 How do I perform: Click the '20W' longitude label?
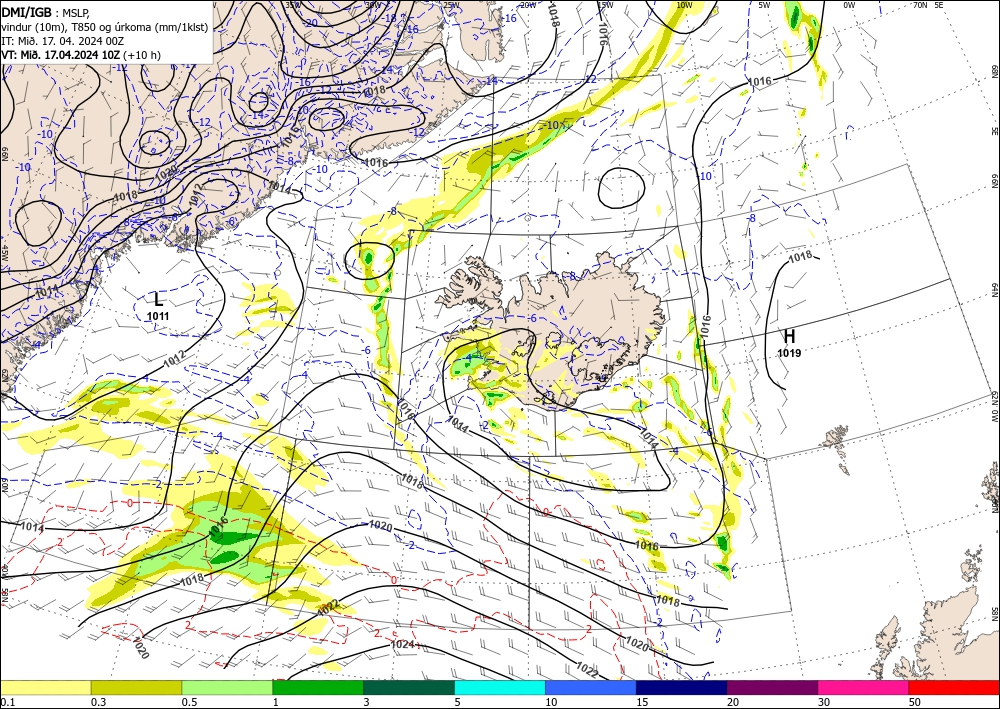pos(527,5)
